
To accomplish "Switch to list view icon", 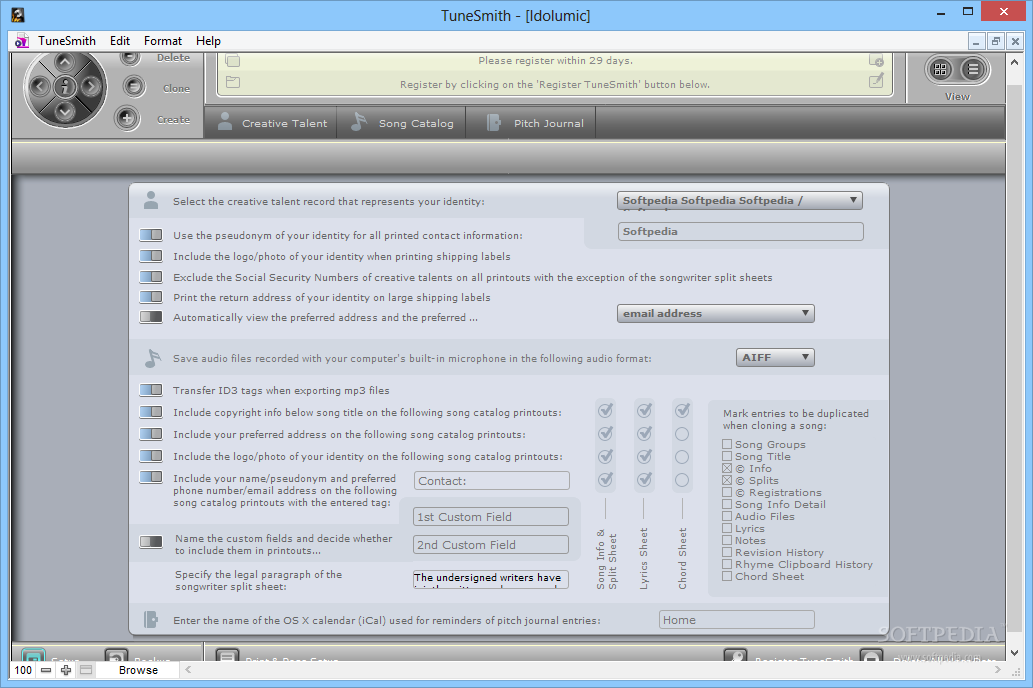I will [x=973, y=69].
